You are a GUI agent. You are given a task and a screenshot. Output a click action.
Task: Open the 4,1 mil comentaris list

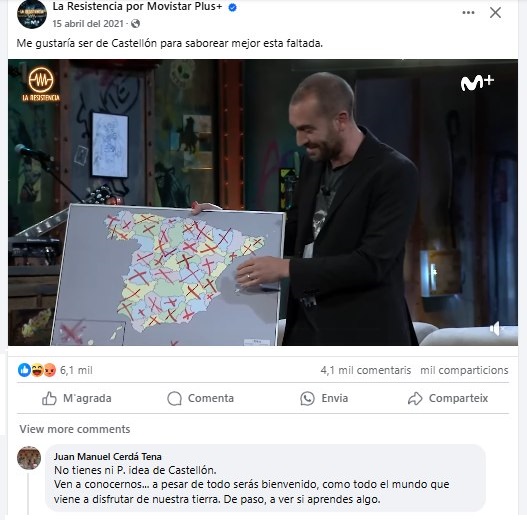click(x=366, y=370)
